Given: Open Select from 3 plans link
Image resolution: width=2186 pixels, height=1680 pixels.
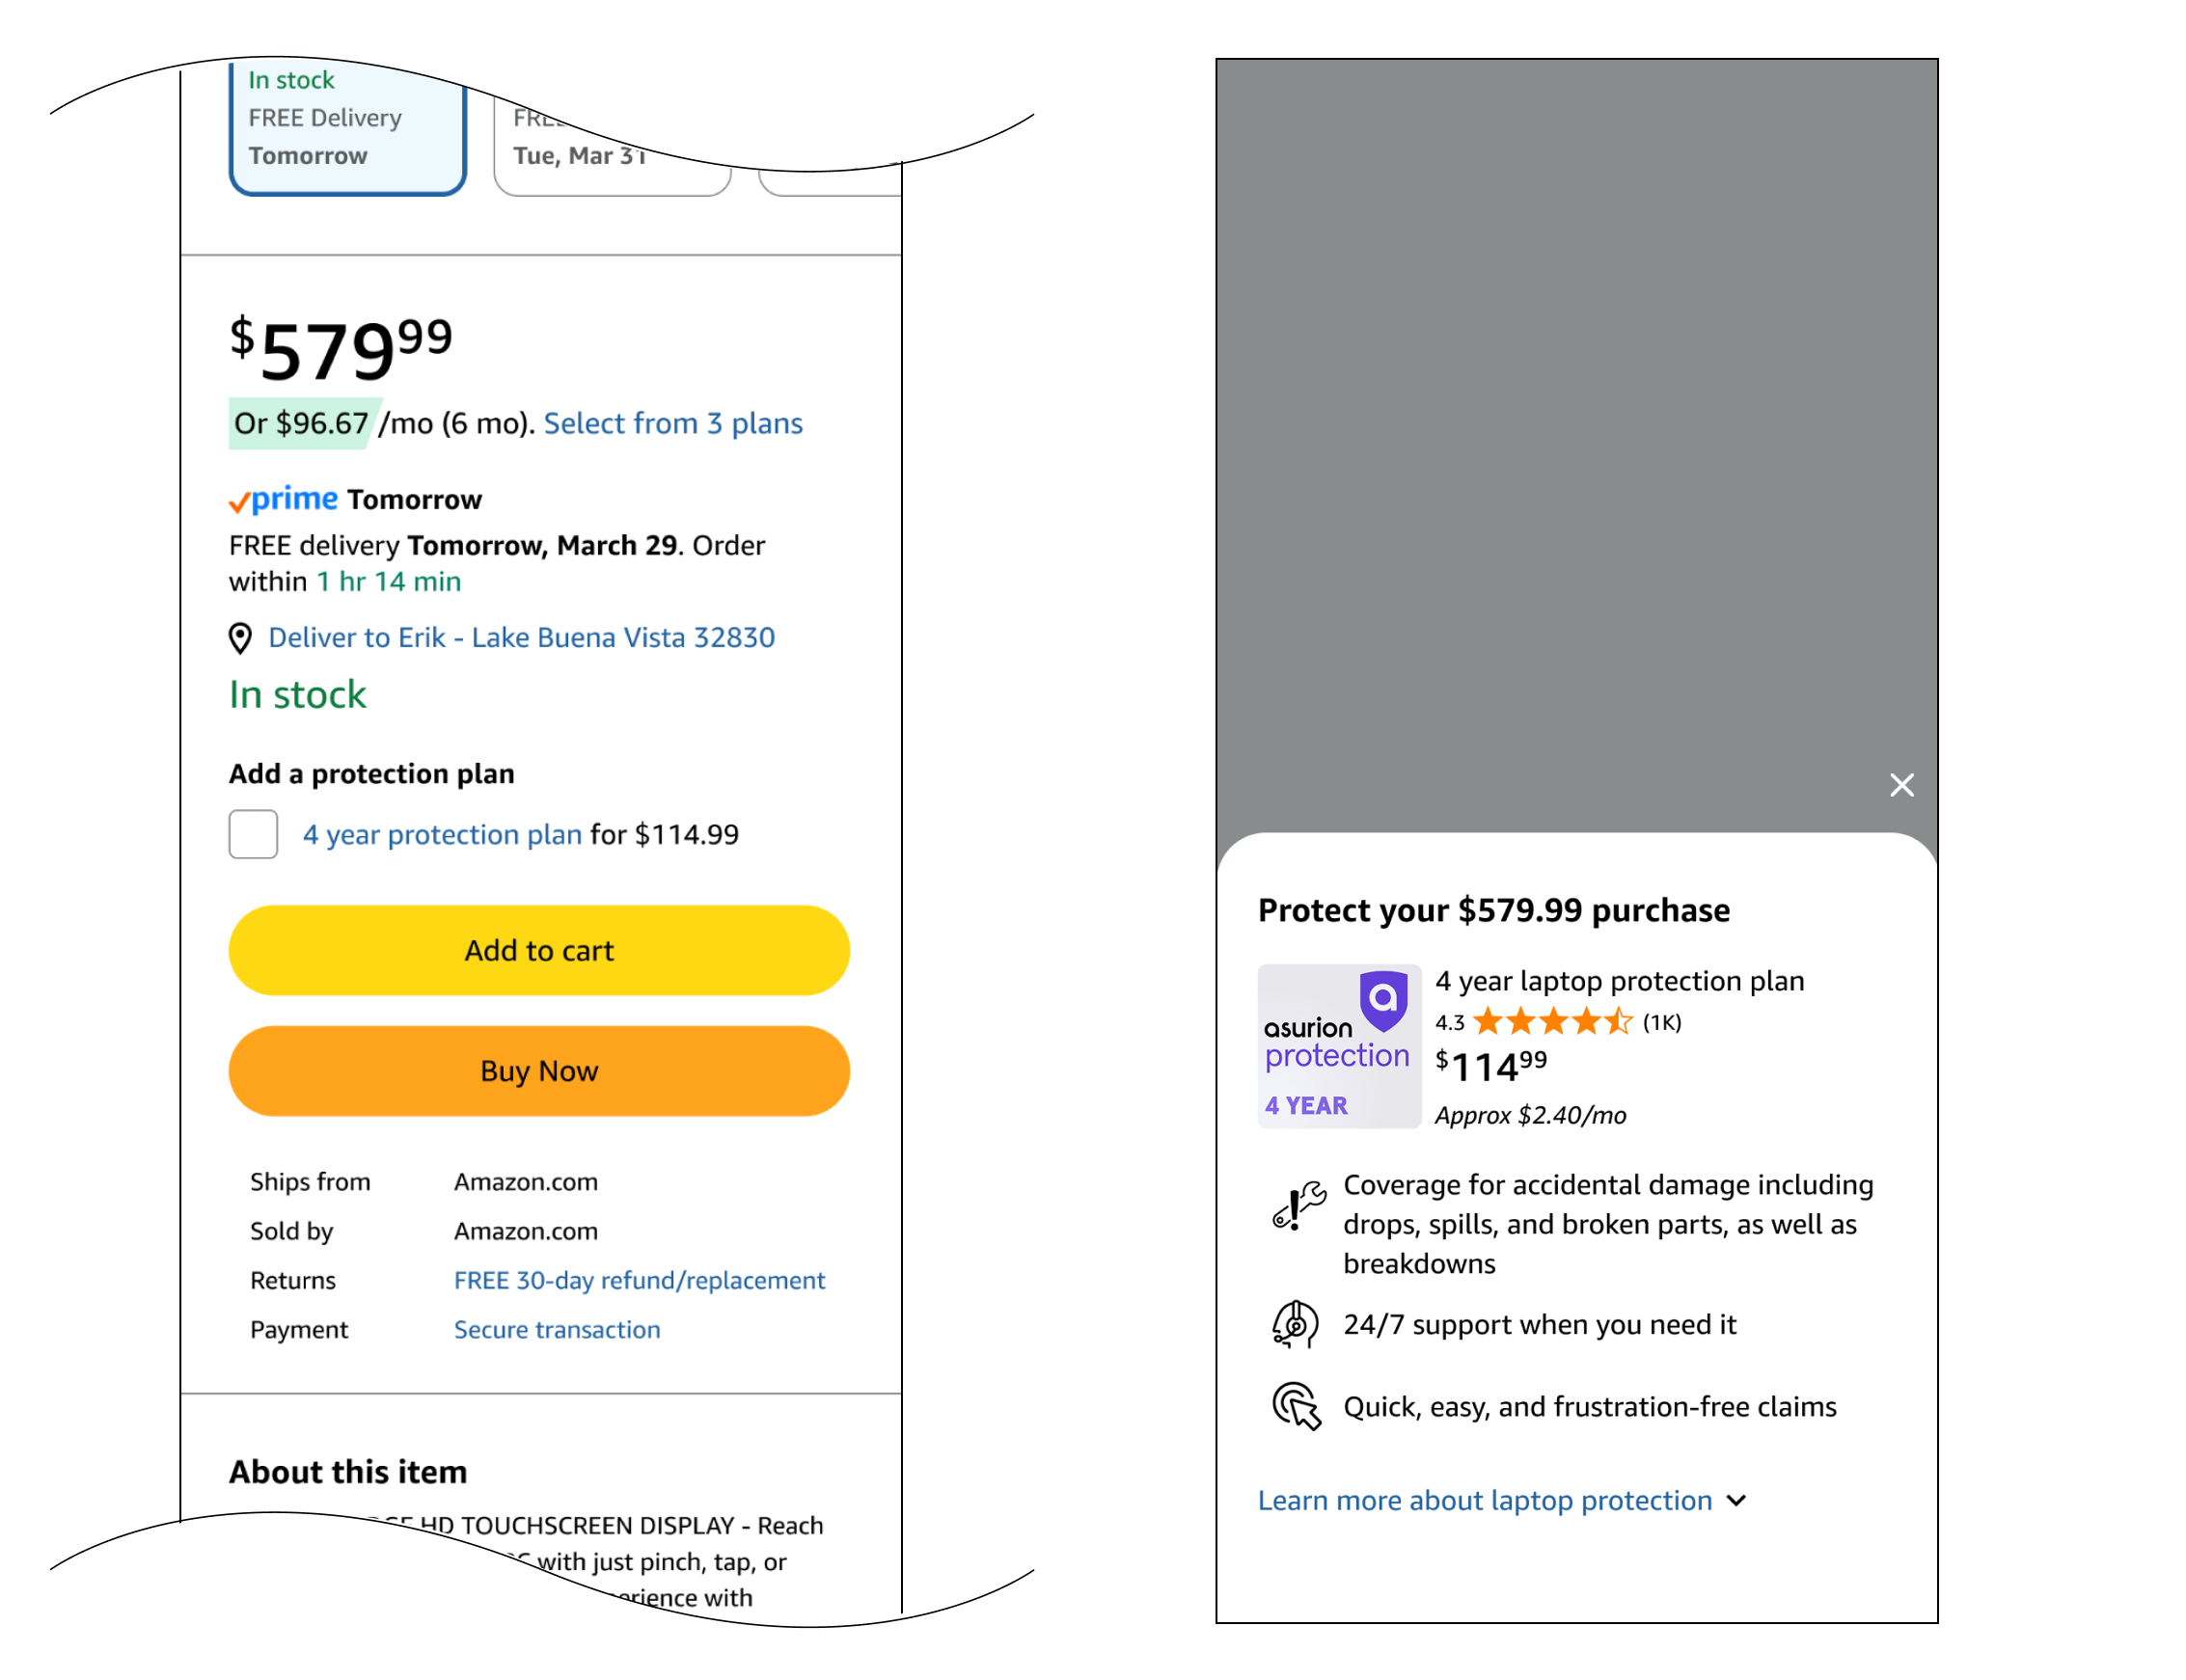Looking at the screenshot, I should [672, 424].
